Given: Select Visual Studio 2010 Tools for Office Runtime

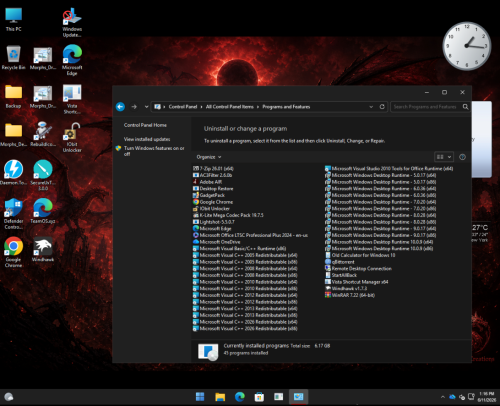Looking at the screenshot, I should point(389,168).
